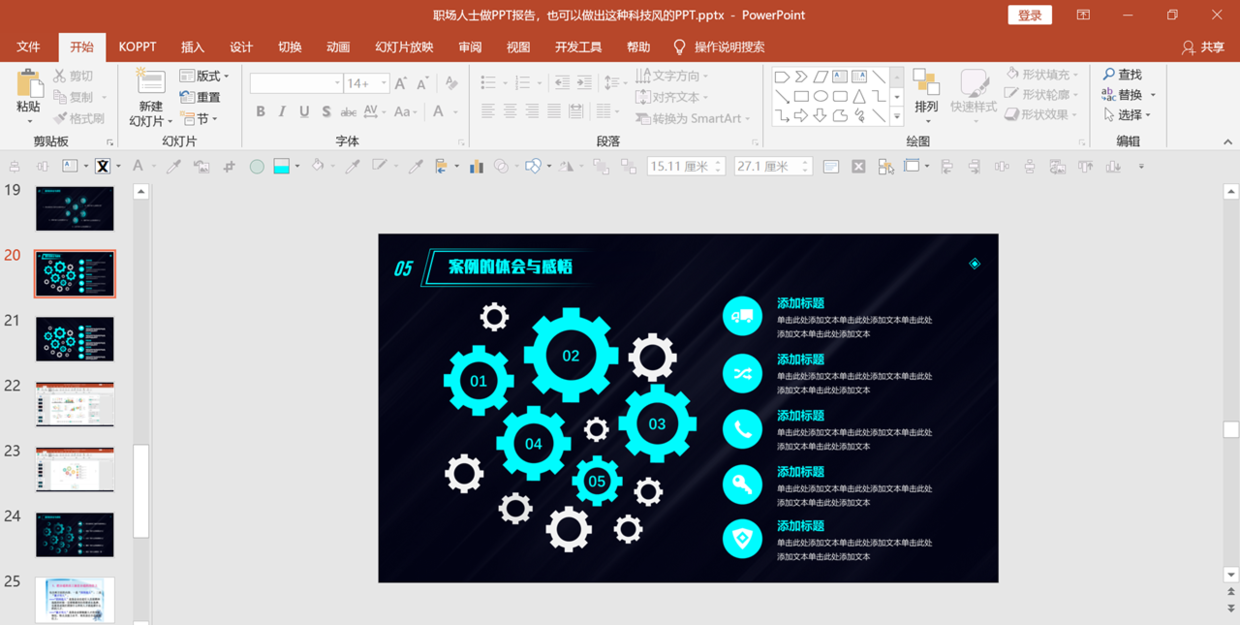Click the paint bucket icon in quick toolbar
This screenshot has width=1240, height=625.
click(318, 167)
